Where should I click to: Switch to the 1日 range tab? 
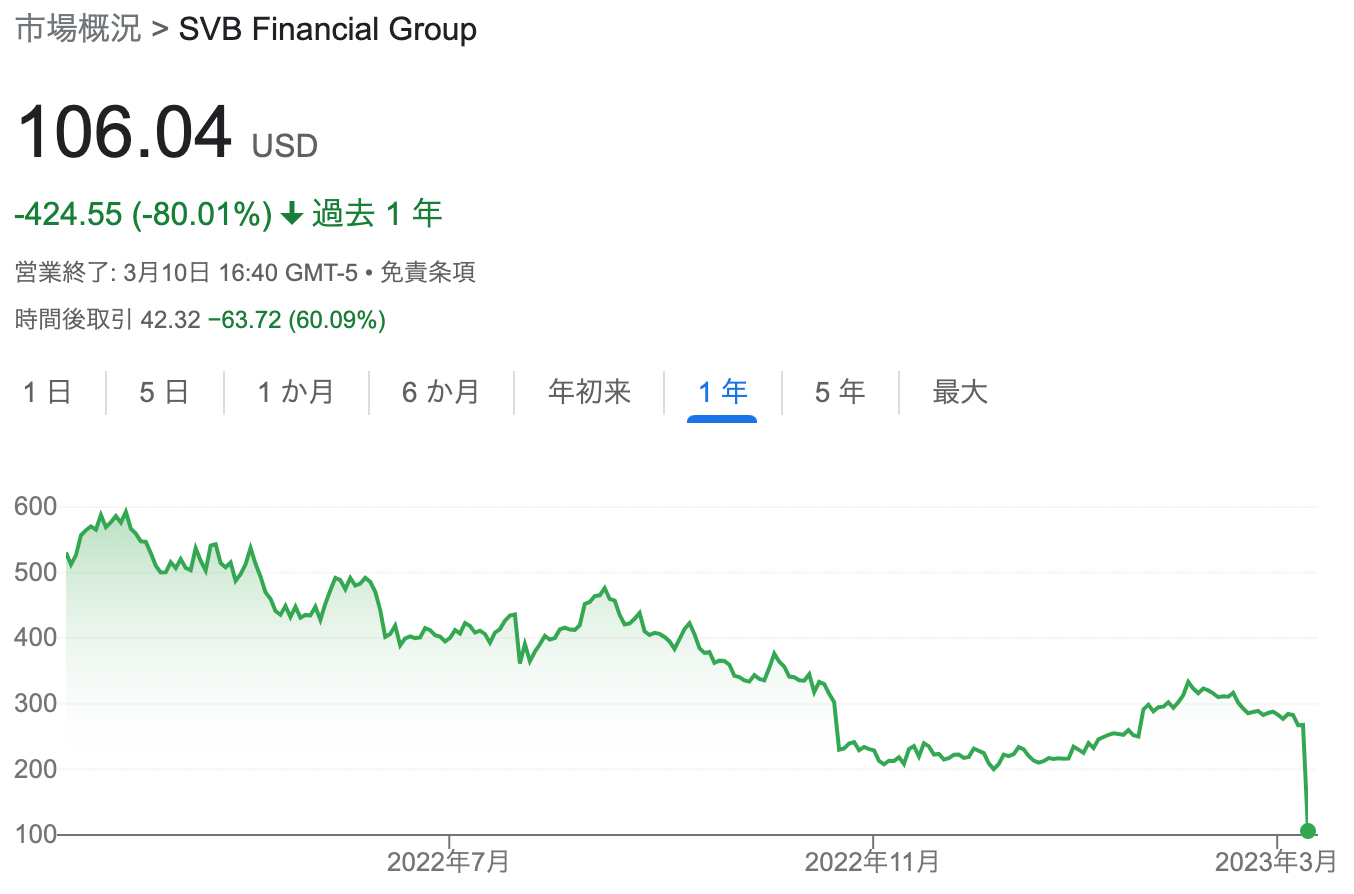tap(47, 392)
